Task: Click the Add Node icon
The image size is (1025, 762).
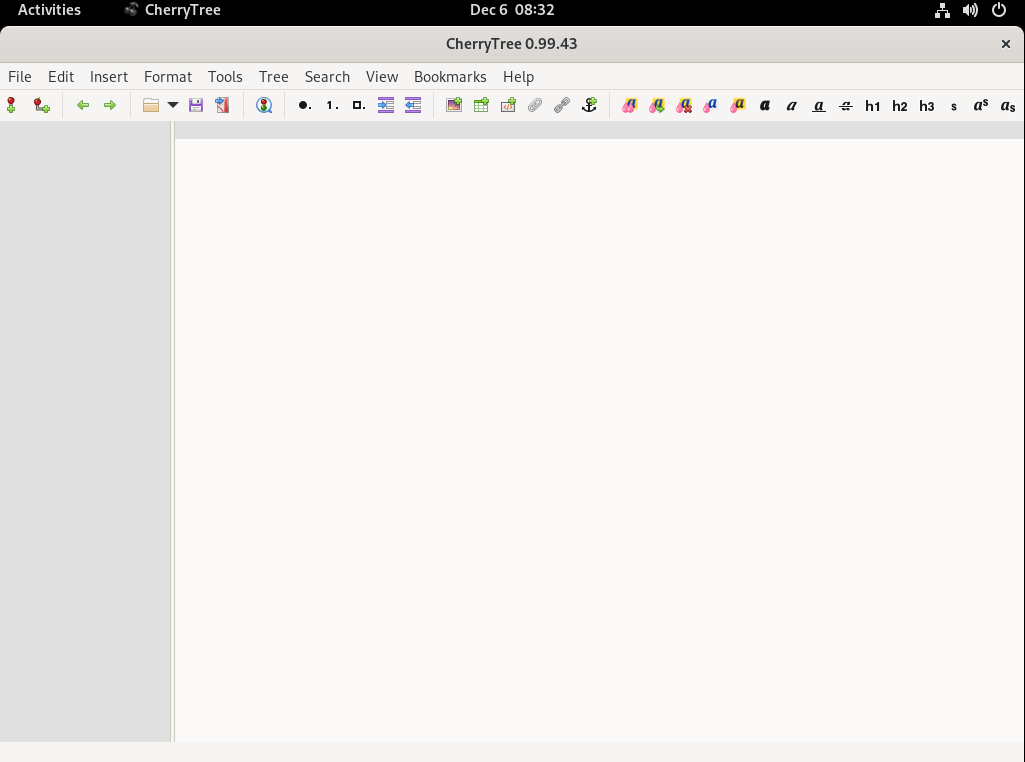Action: (11, 105)
